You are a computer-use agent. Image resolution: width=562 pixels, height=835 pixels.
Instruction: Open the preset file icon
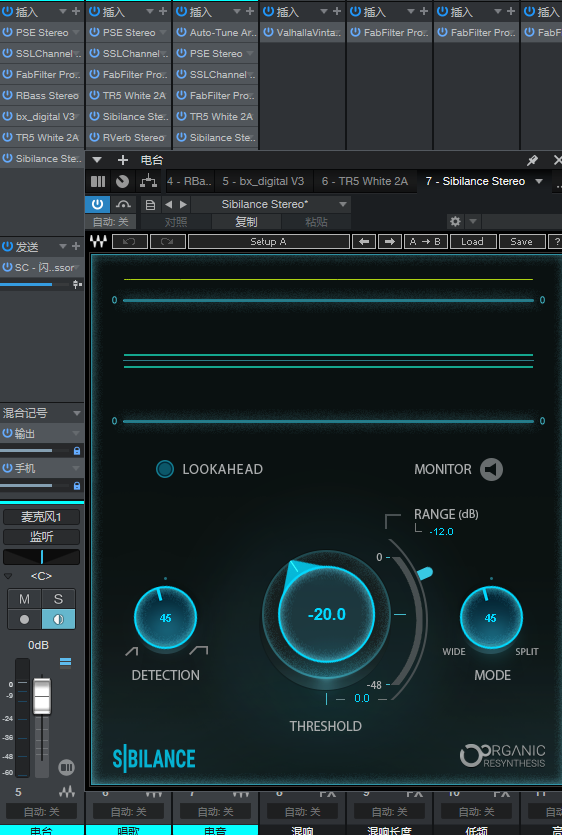click(x=150, y=204)
